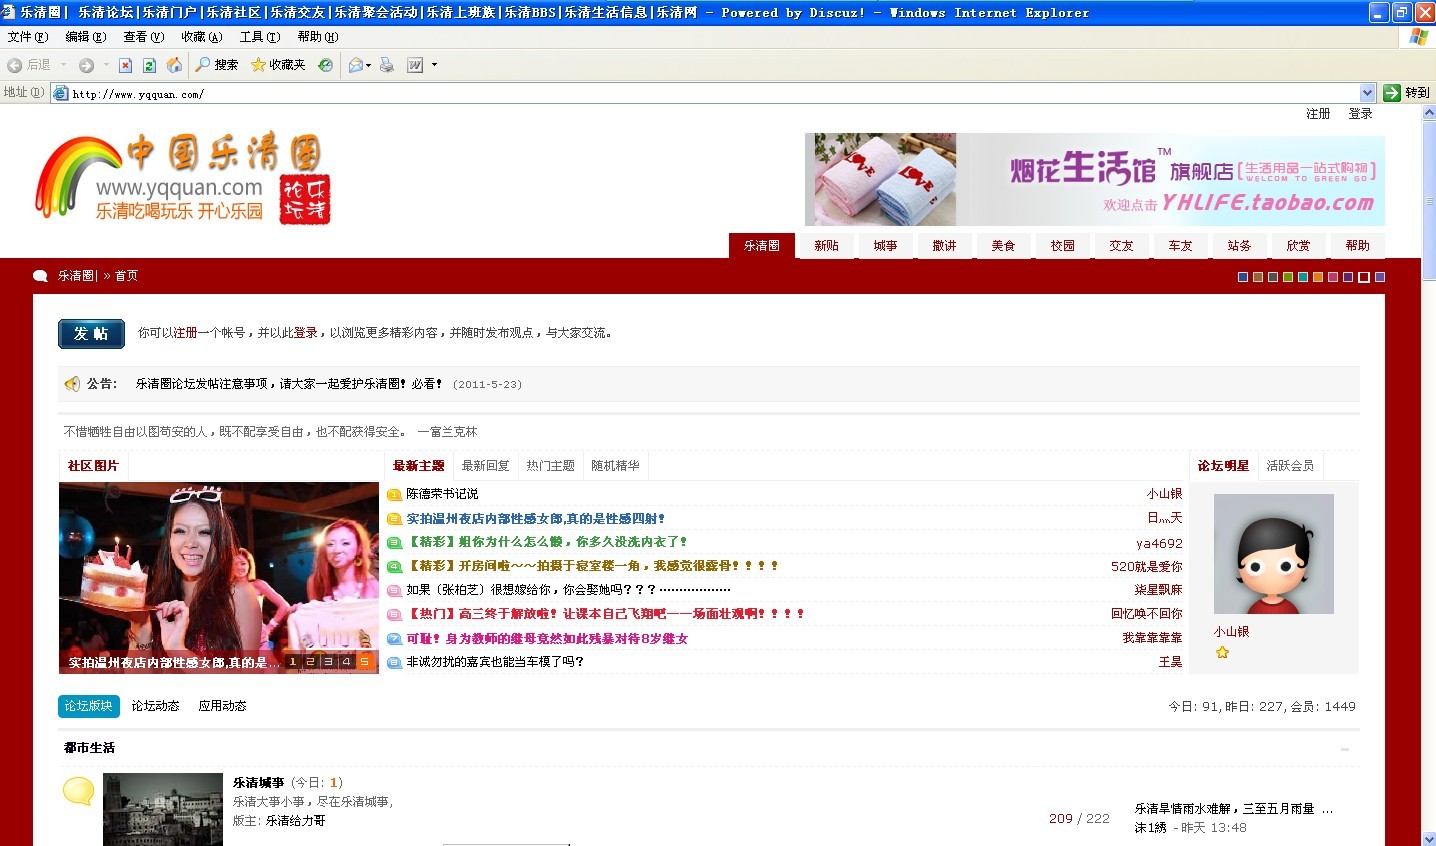The width and height of the screenshot is (1436, 846).
Task: Open the Search (搜索) toolbar button
Action: 216,65
